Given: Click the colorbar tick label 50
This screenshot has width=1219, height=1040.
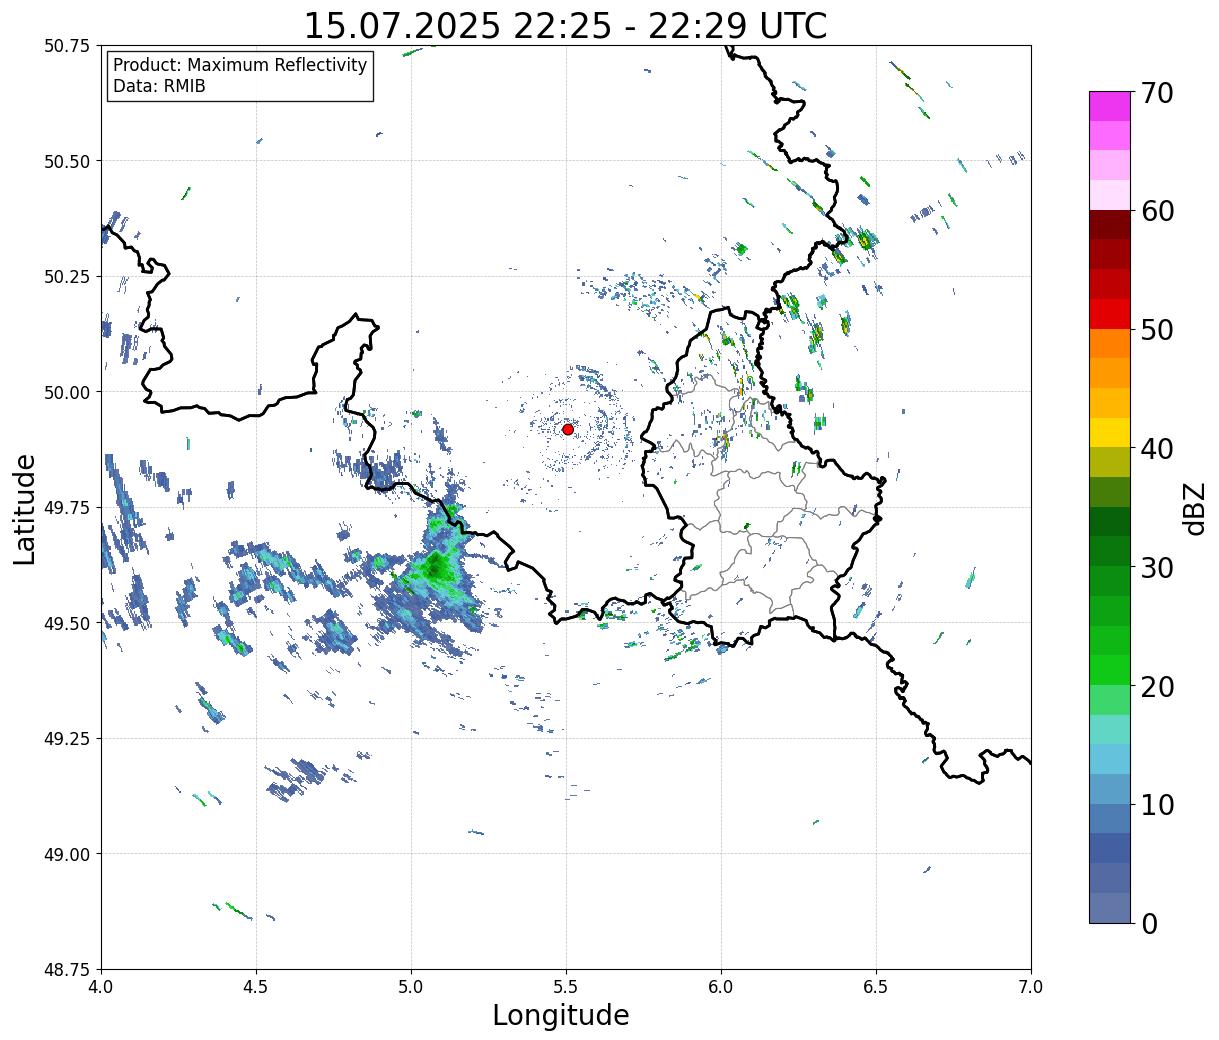Looking at the screenshot, I should coord(1156,330).
